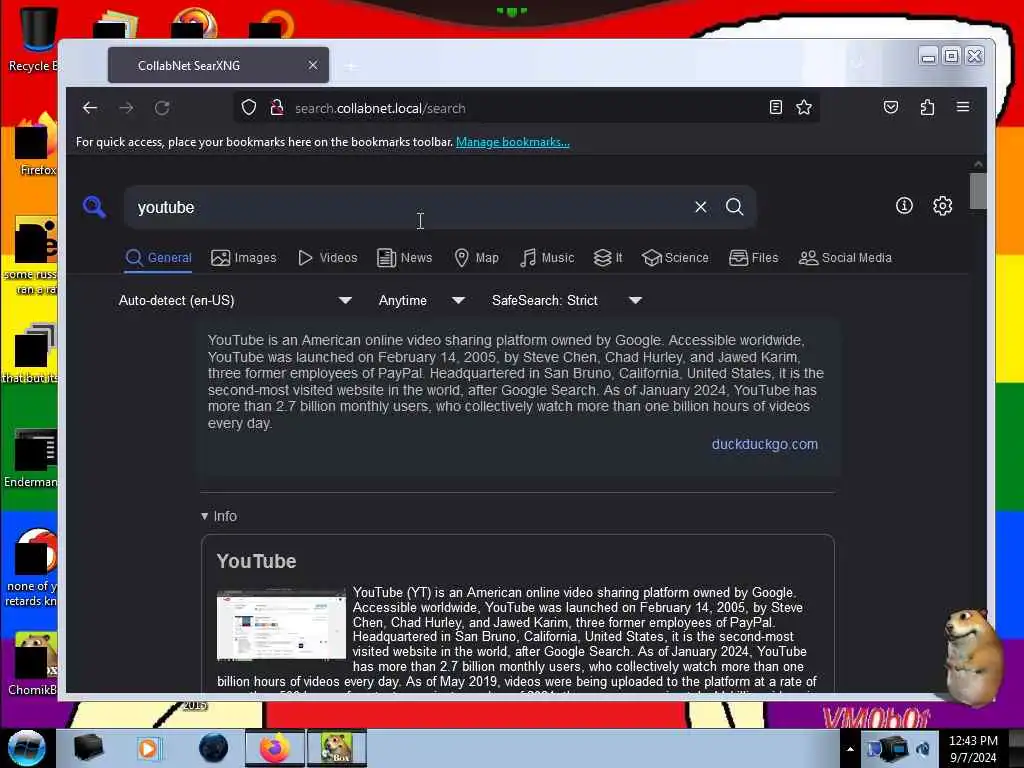Switch to It category

pyautogui.click(x=608, y=258)
